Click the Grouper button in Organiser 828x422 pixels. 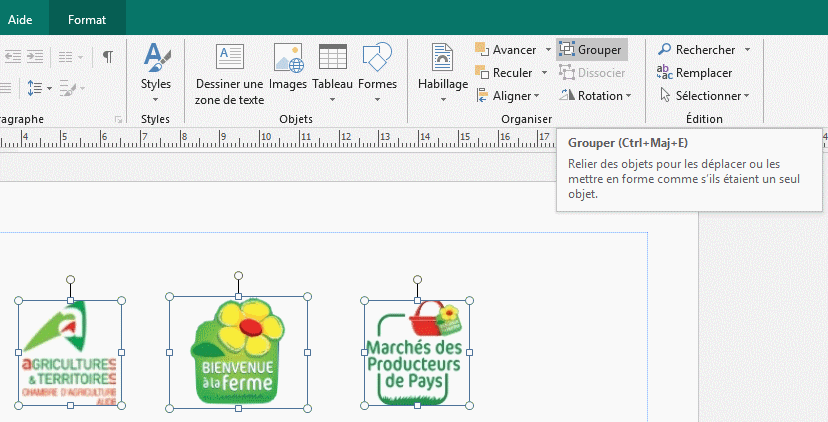pos(591,50)
